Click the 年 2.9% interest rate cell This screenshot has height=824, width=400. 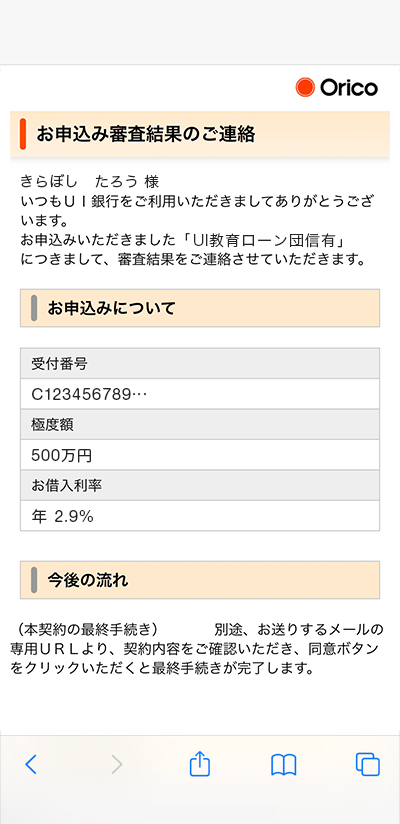click(x=200, y=516)
